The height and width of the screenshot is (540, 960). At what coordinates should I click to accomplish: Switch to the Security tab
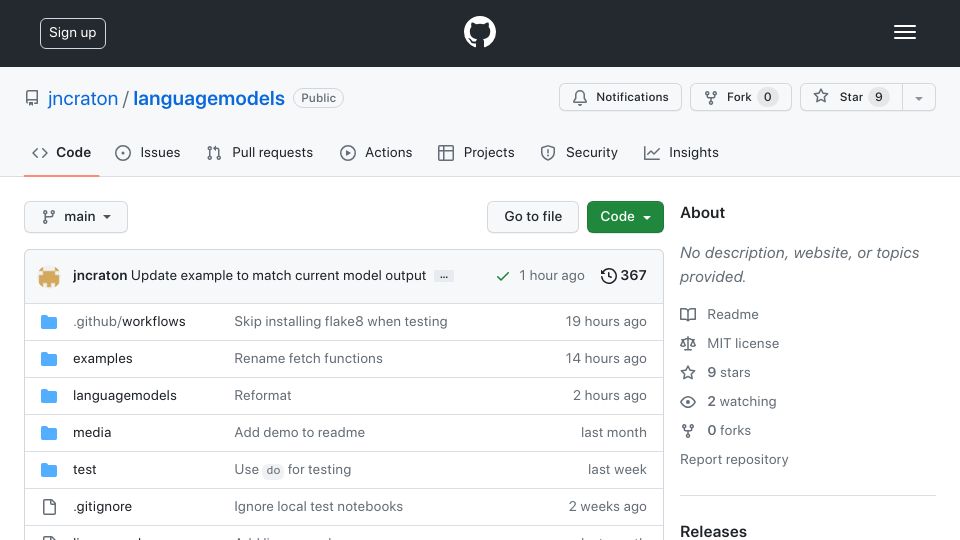click(x=579, y=152)
